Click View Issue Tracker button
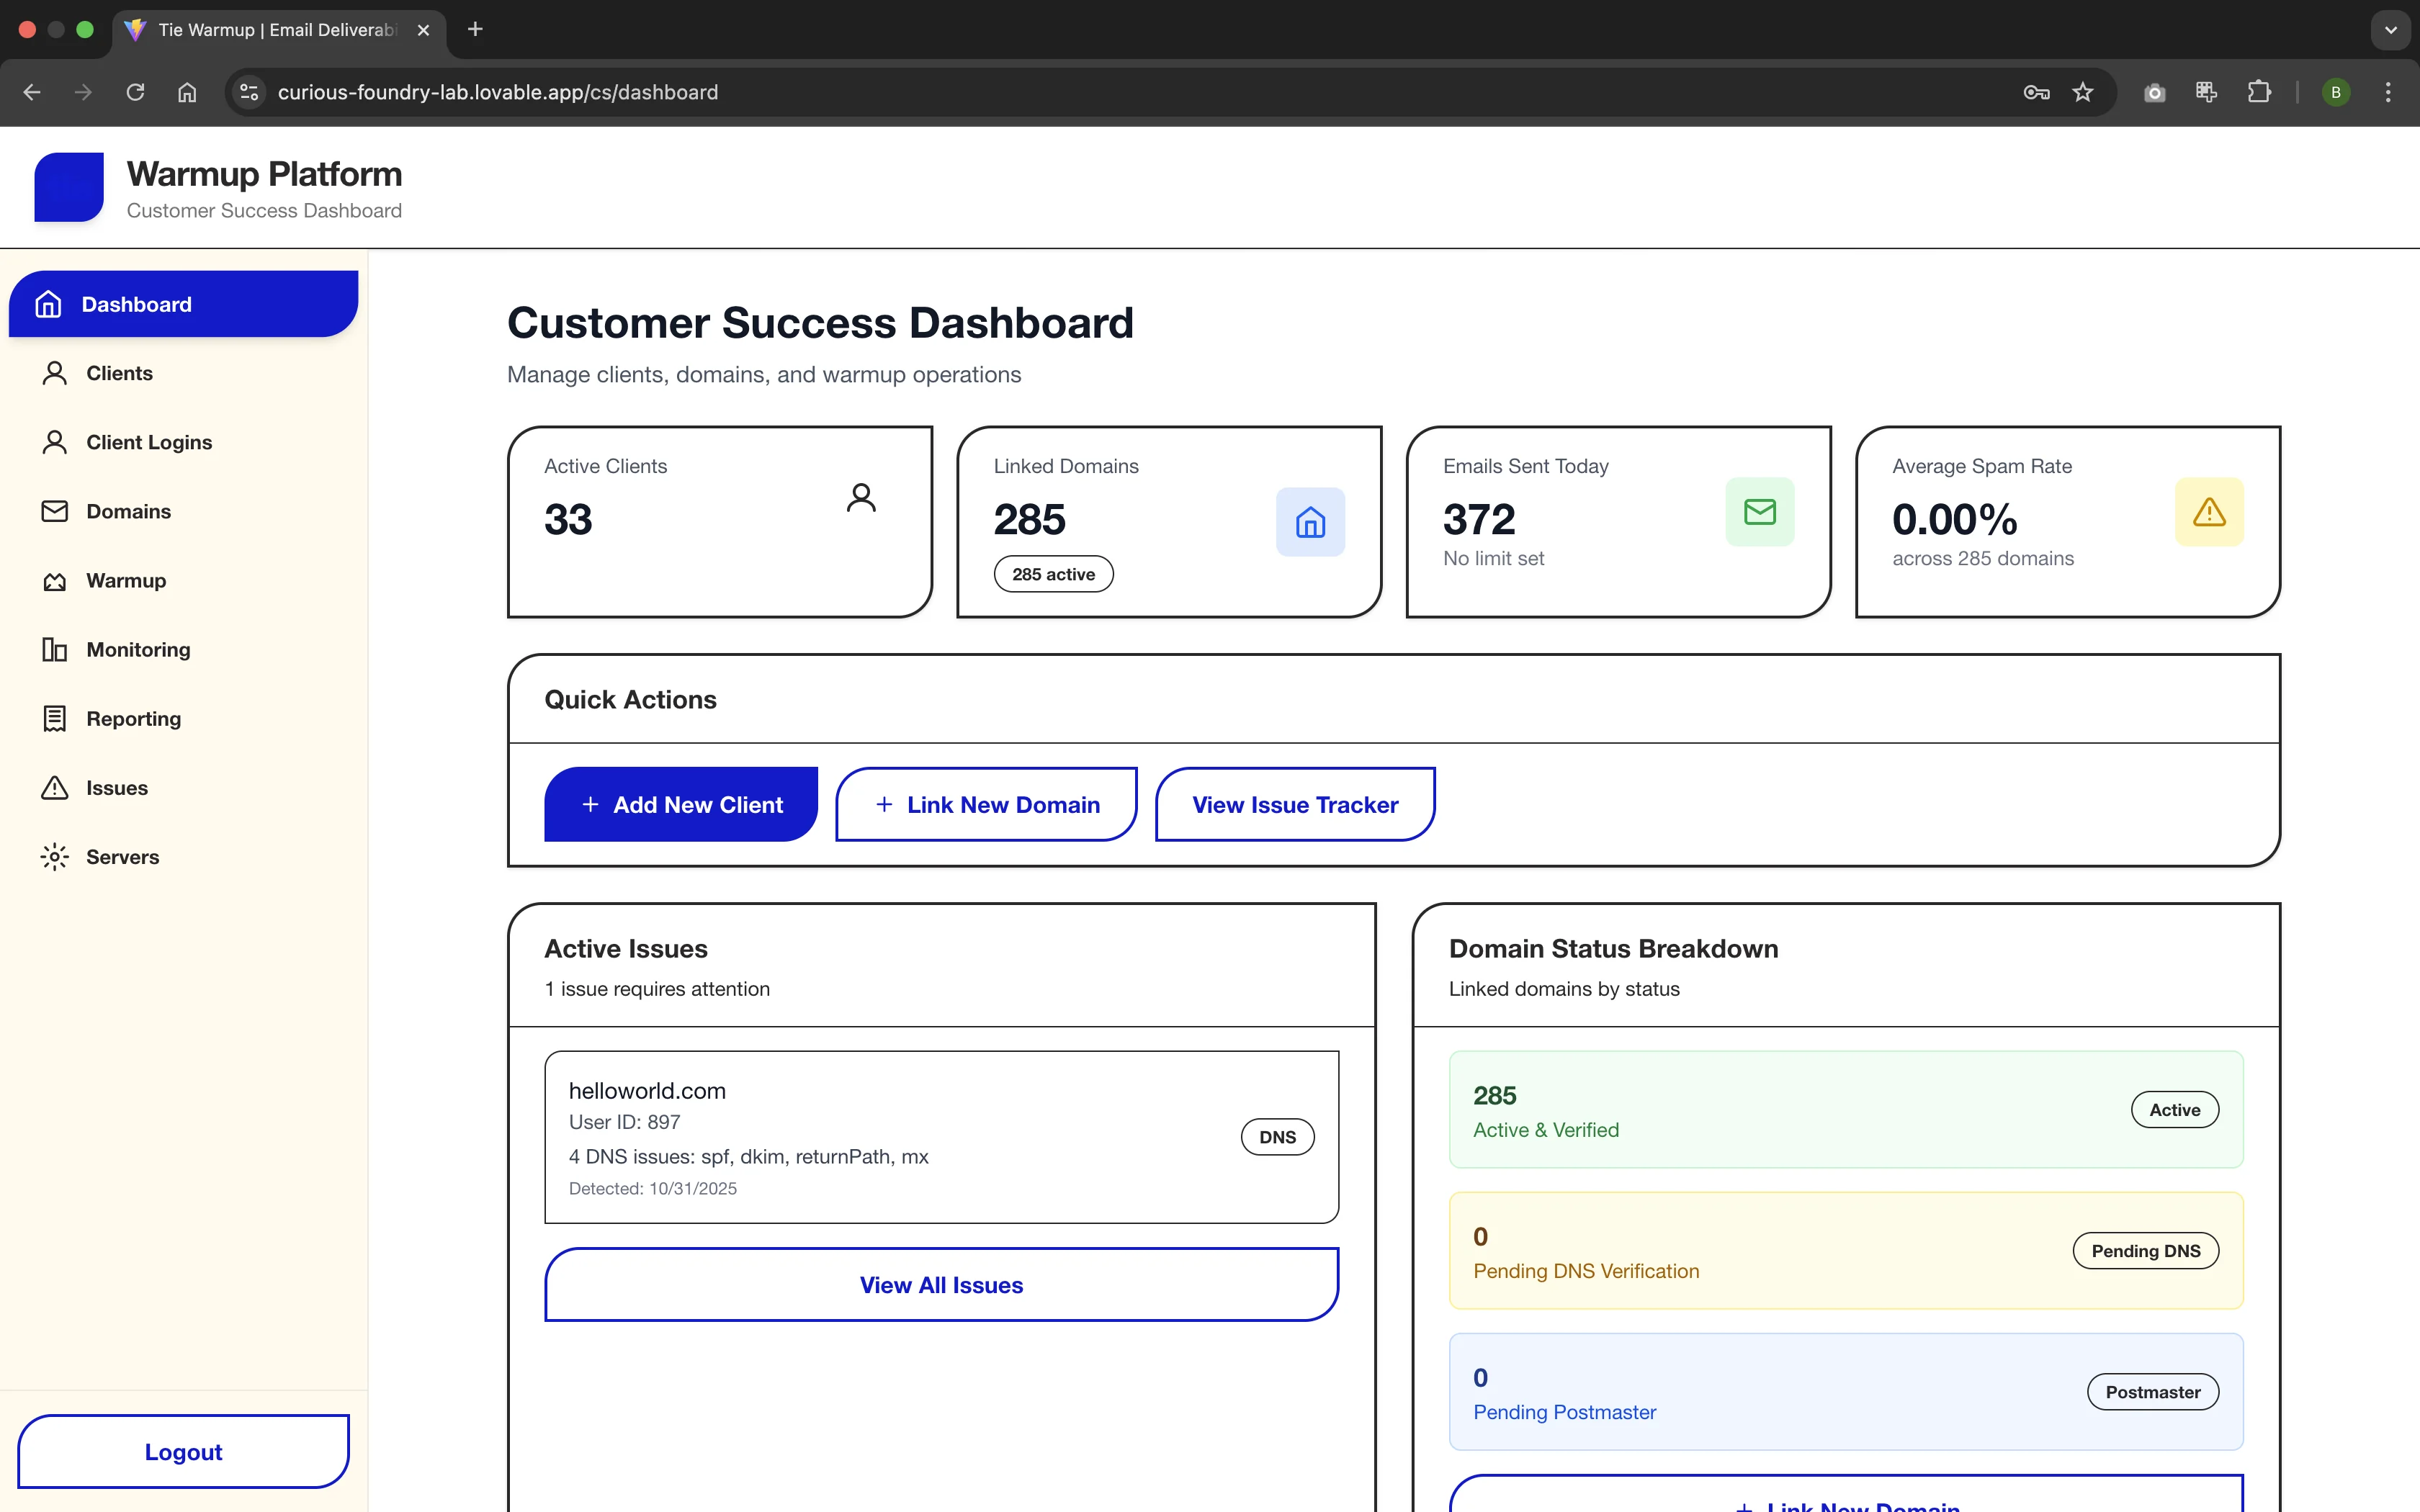 (x=1295, y=805)
